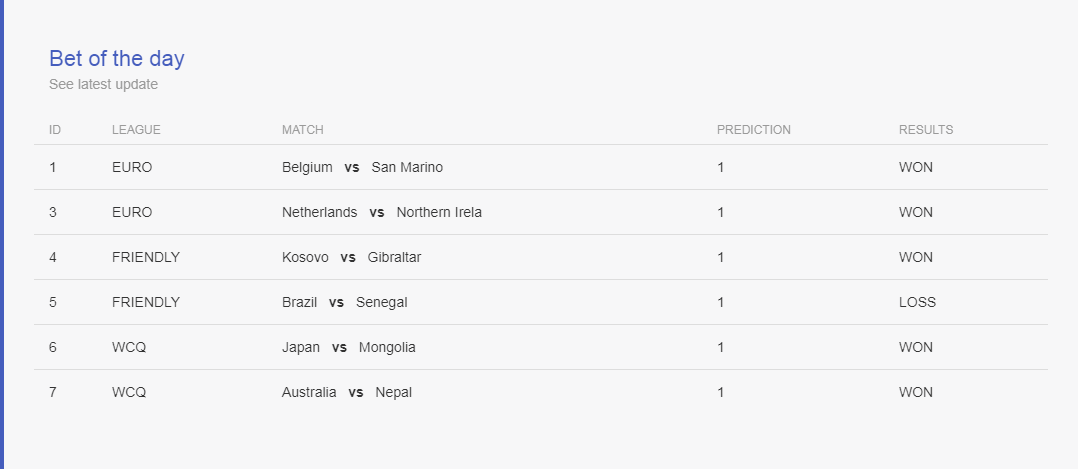The height and width of the screenshot is (469, 1078).
Task: Open the Australia vs Nepal match
Action: (346, 393)
